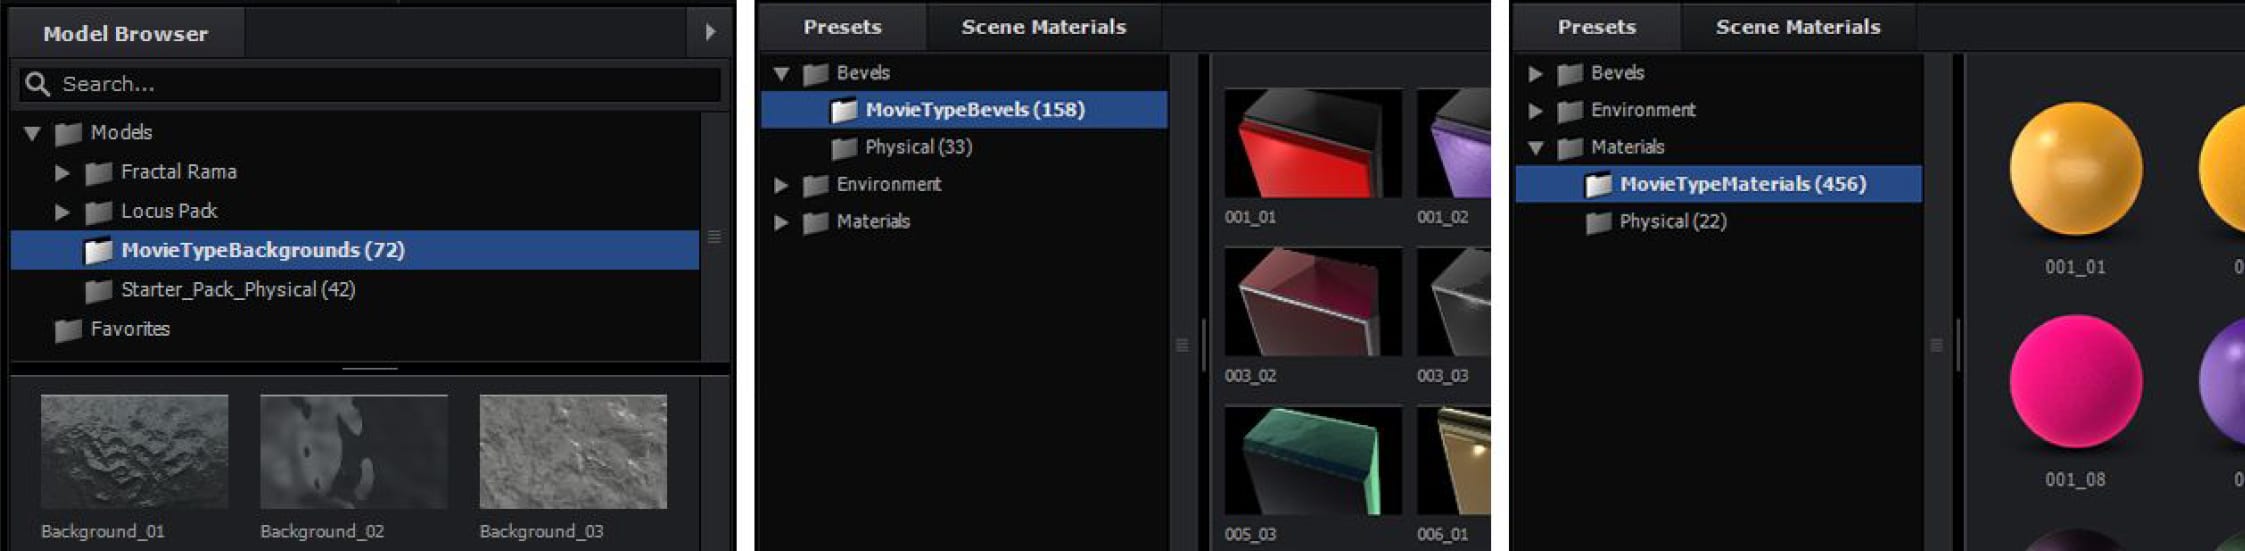Select the Background_02 thumbnail
2245x551 pixels.
[x=353, y=452]
